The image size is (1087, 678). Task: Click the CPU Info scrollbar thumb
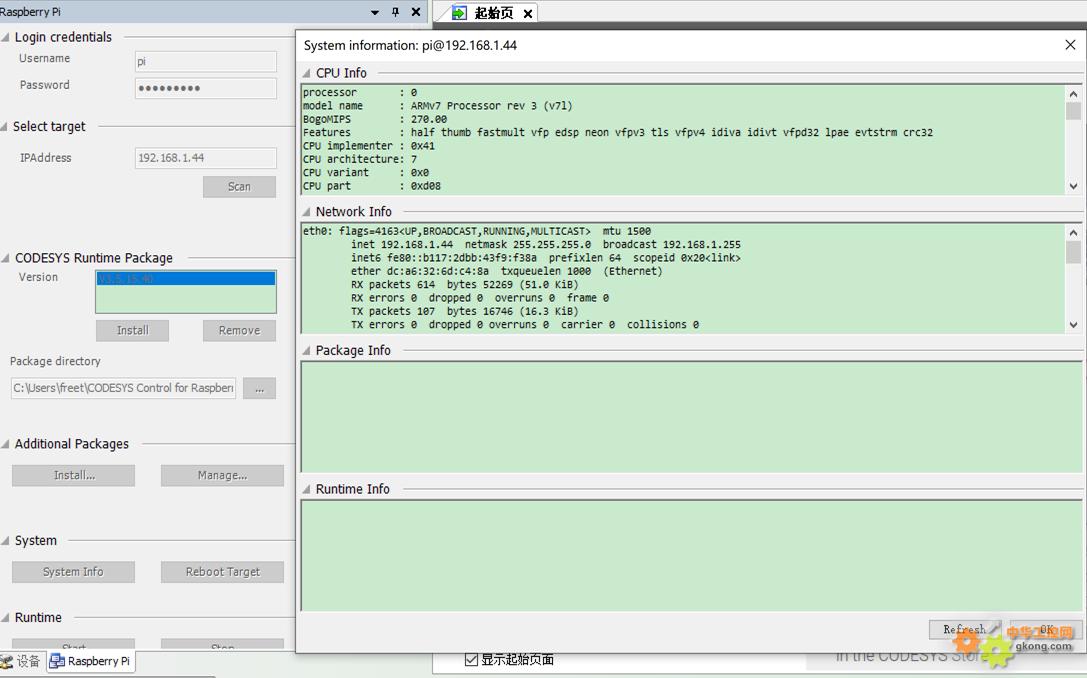coord(1073,111)
